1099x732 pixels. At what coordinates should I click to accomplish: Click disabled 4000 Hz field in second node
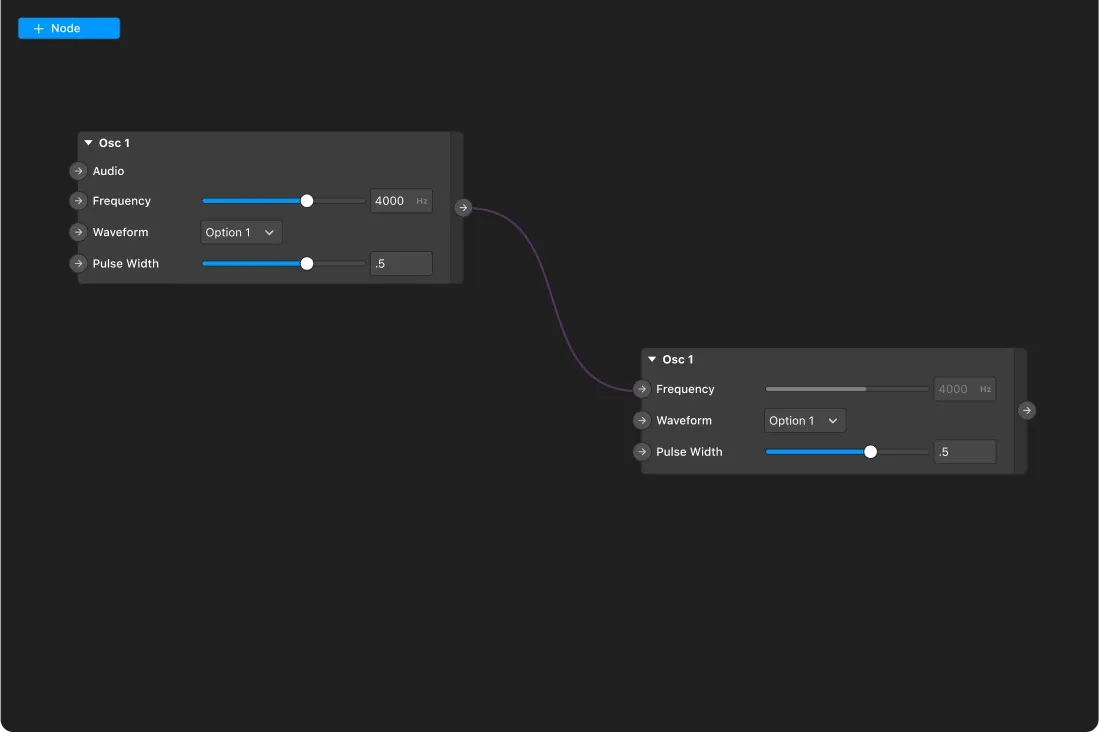coord(964,389)
